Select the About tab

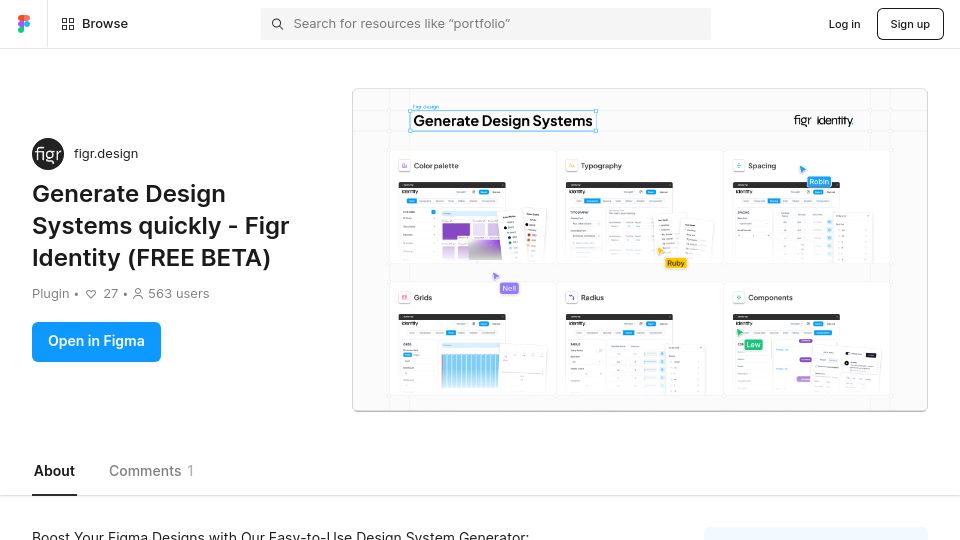tap(54, 471)
